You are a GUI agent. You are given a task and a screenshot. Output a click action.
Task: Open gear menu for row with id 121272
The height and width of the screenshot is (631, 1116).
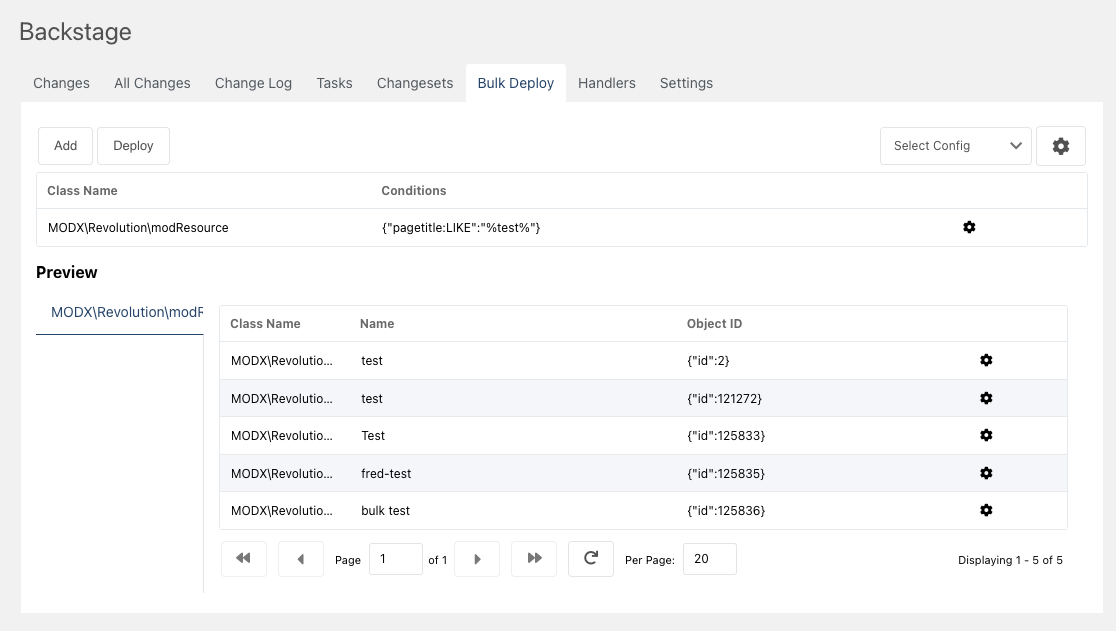tap(986, 398)
